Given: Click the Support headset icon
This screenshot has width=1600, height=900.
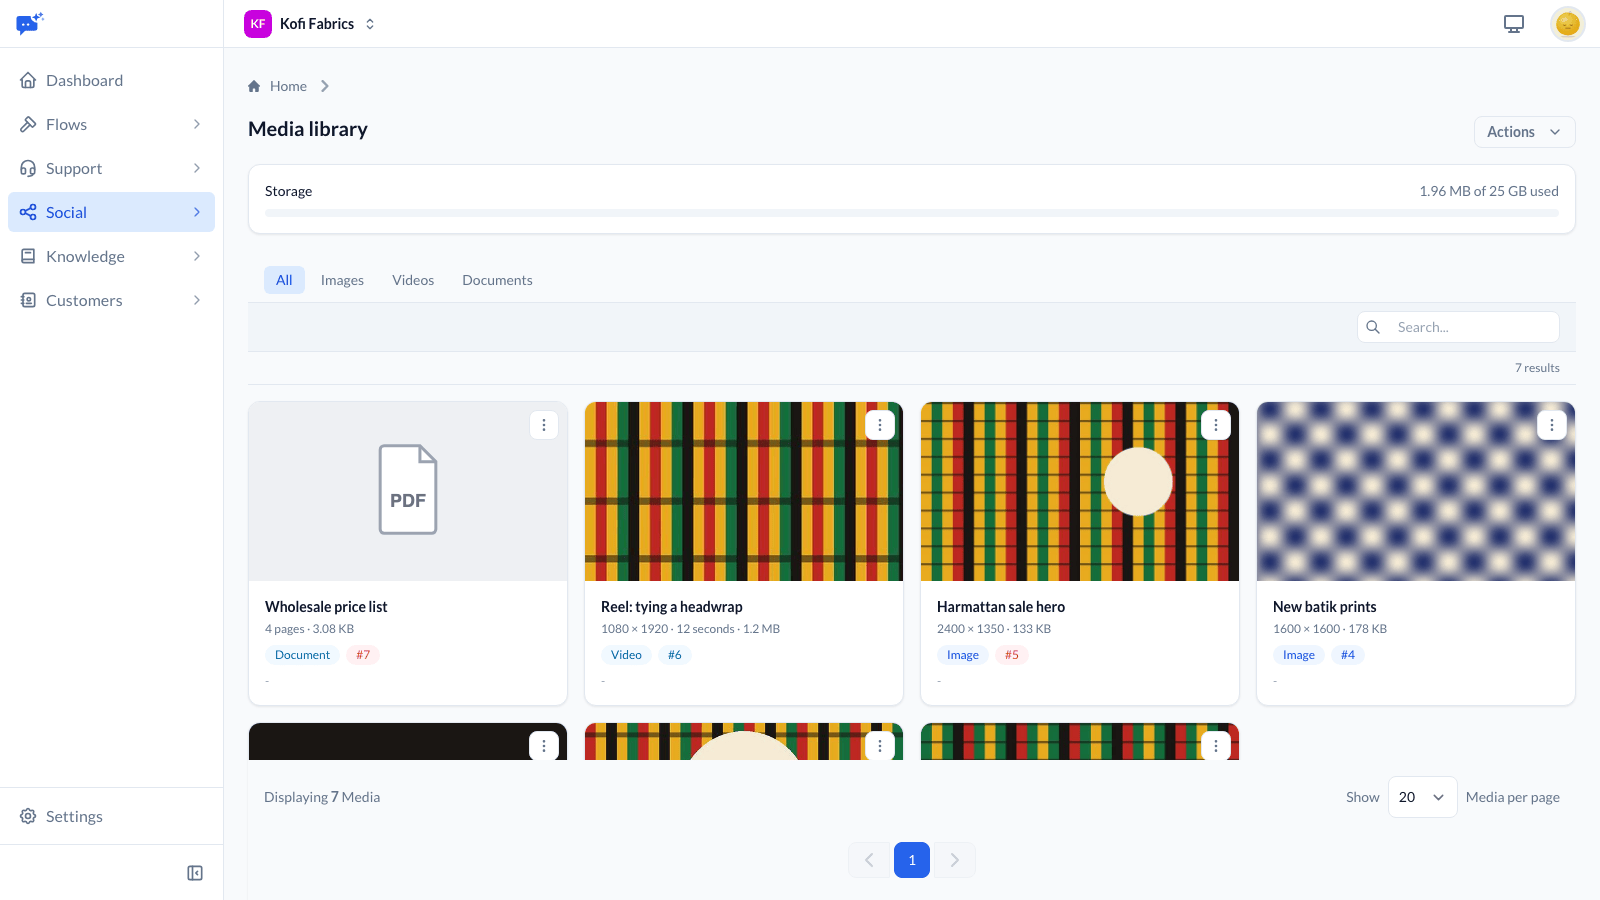Looking at the screenshot, I should pyautogui.click(x=28, y=168).
